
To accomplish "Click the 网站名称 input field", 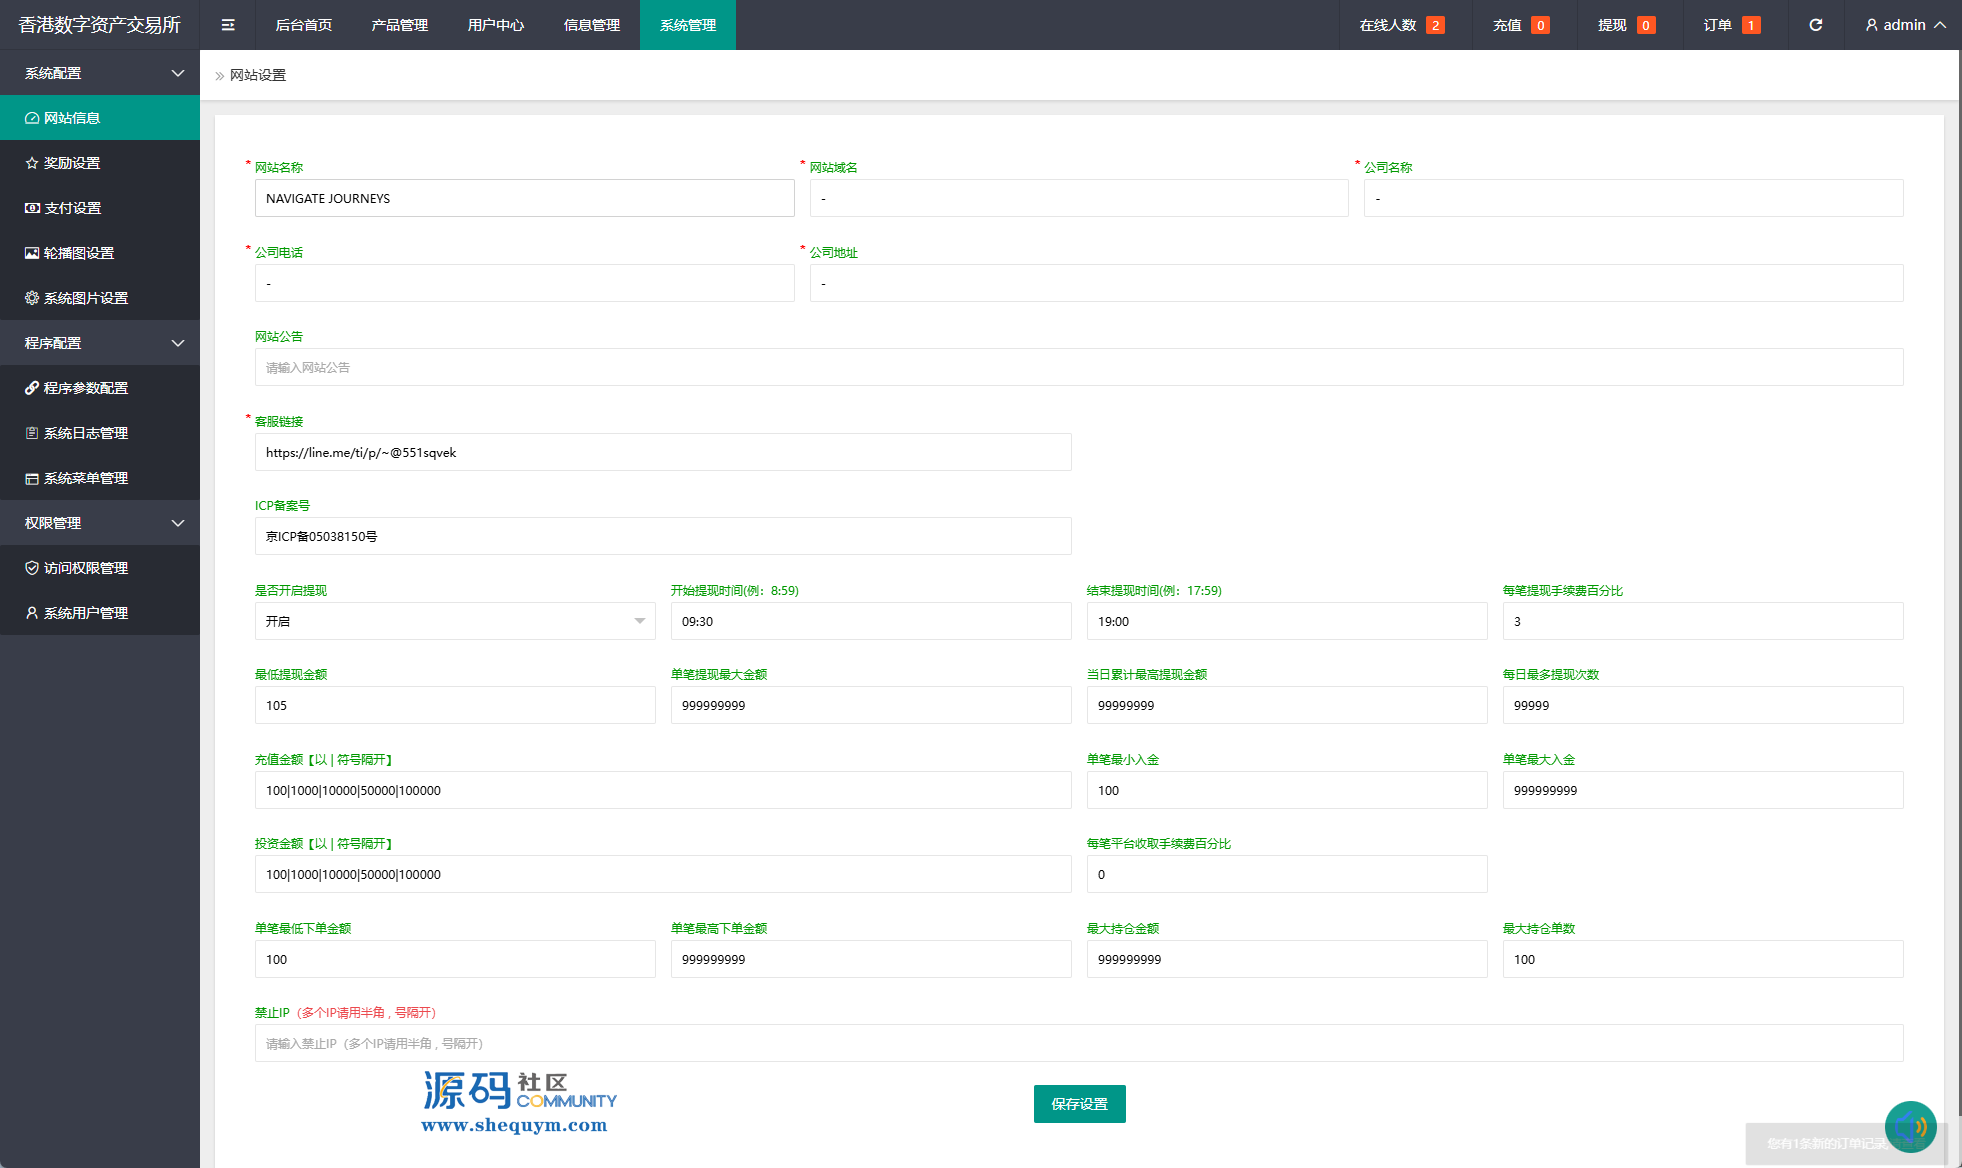I will click(524, 198).
